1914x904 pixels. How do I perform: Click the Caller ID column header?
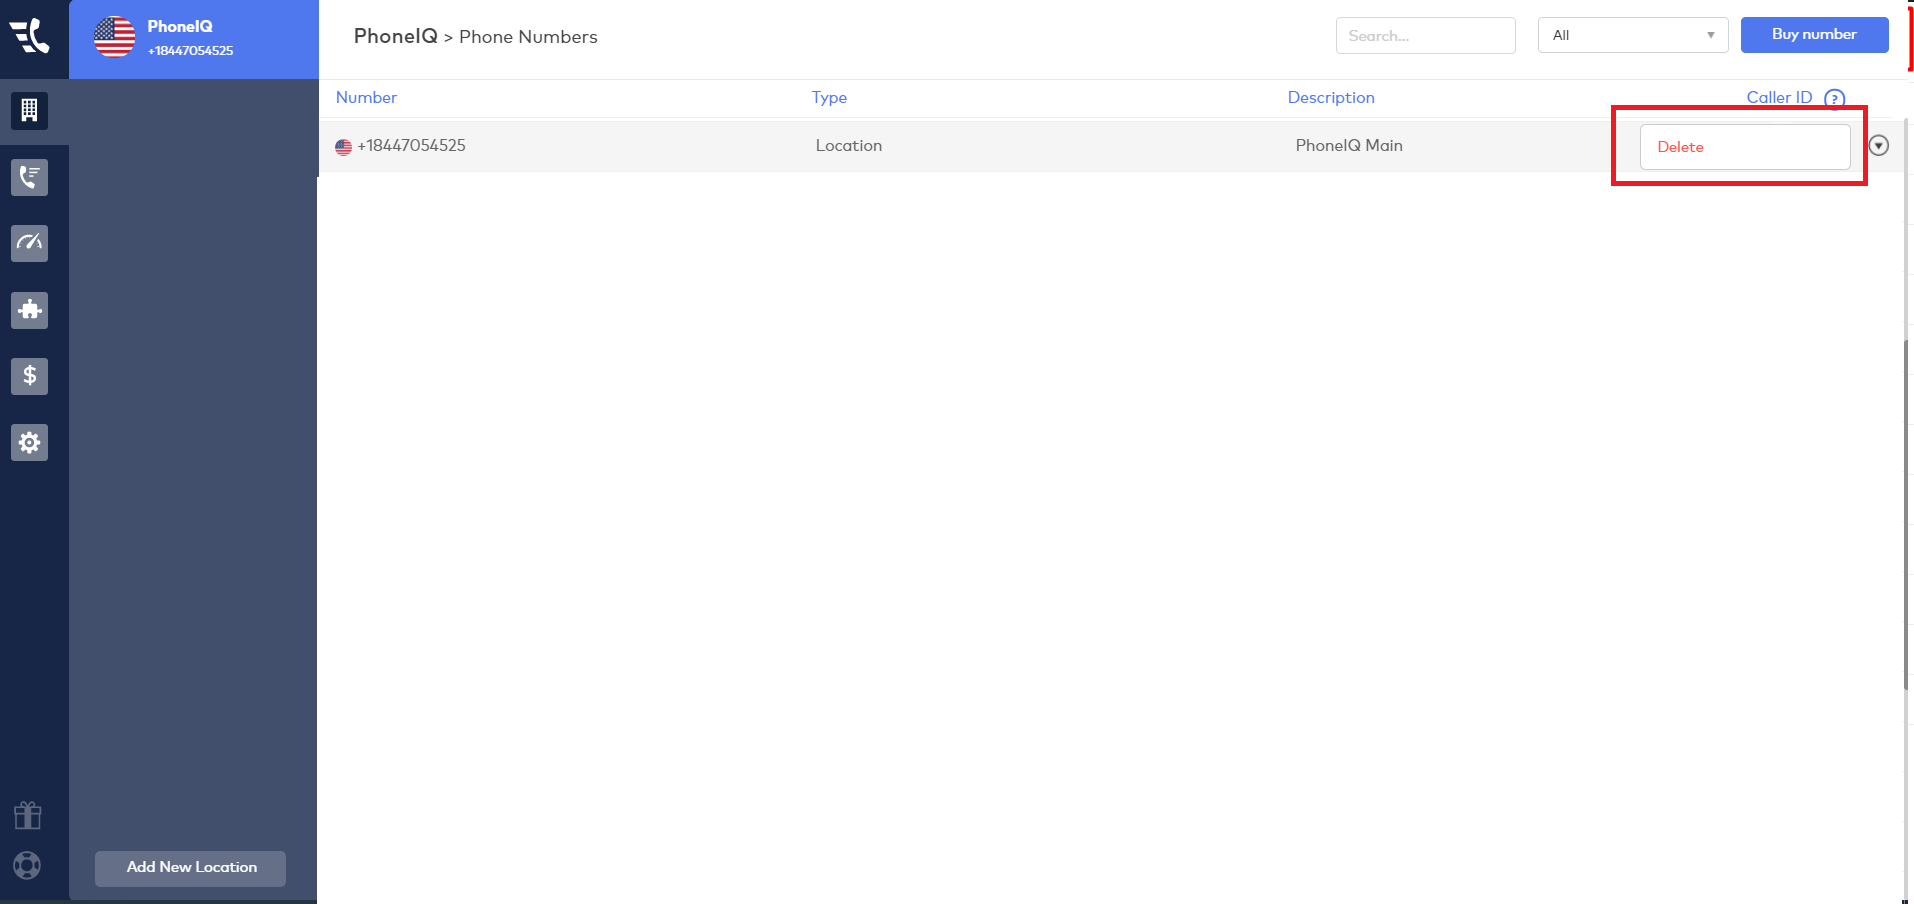point(1779,97)
